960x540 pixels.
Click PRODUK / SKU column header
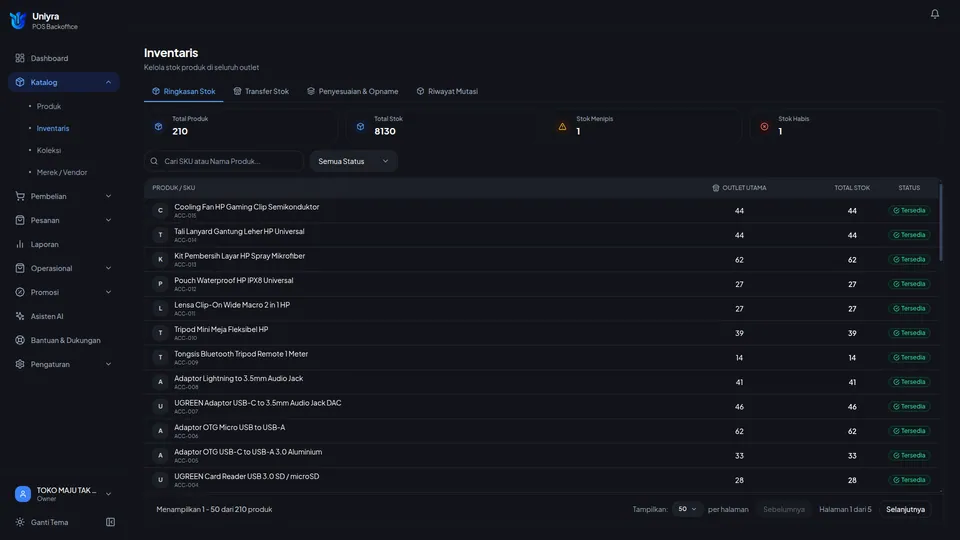[174, 188]
